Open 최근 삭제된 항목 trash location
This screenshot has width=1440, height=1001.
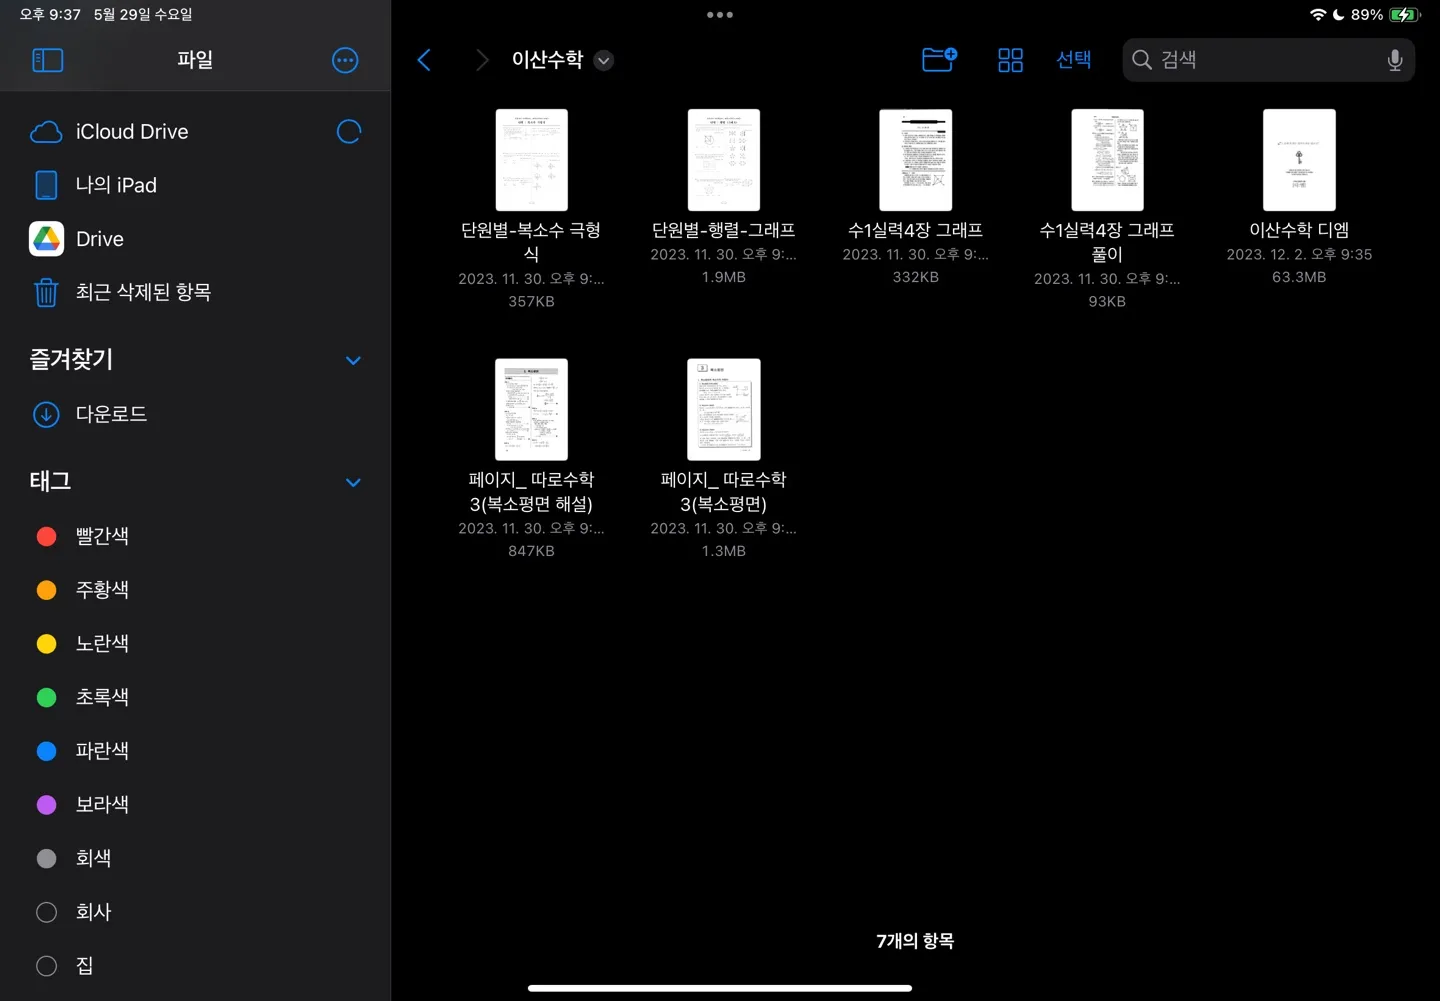coord(143,292)
